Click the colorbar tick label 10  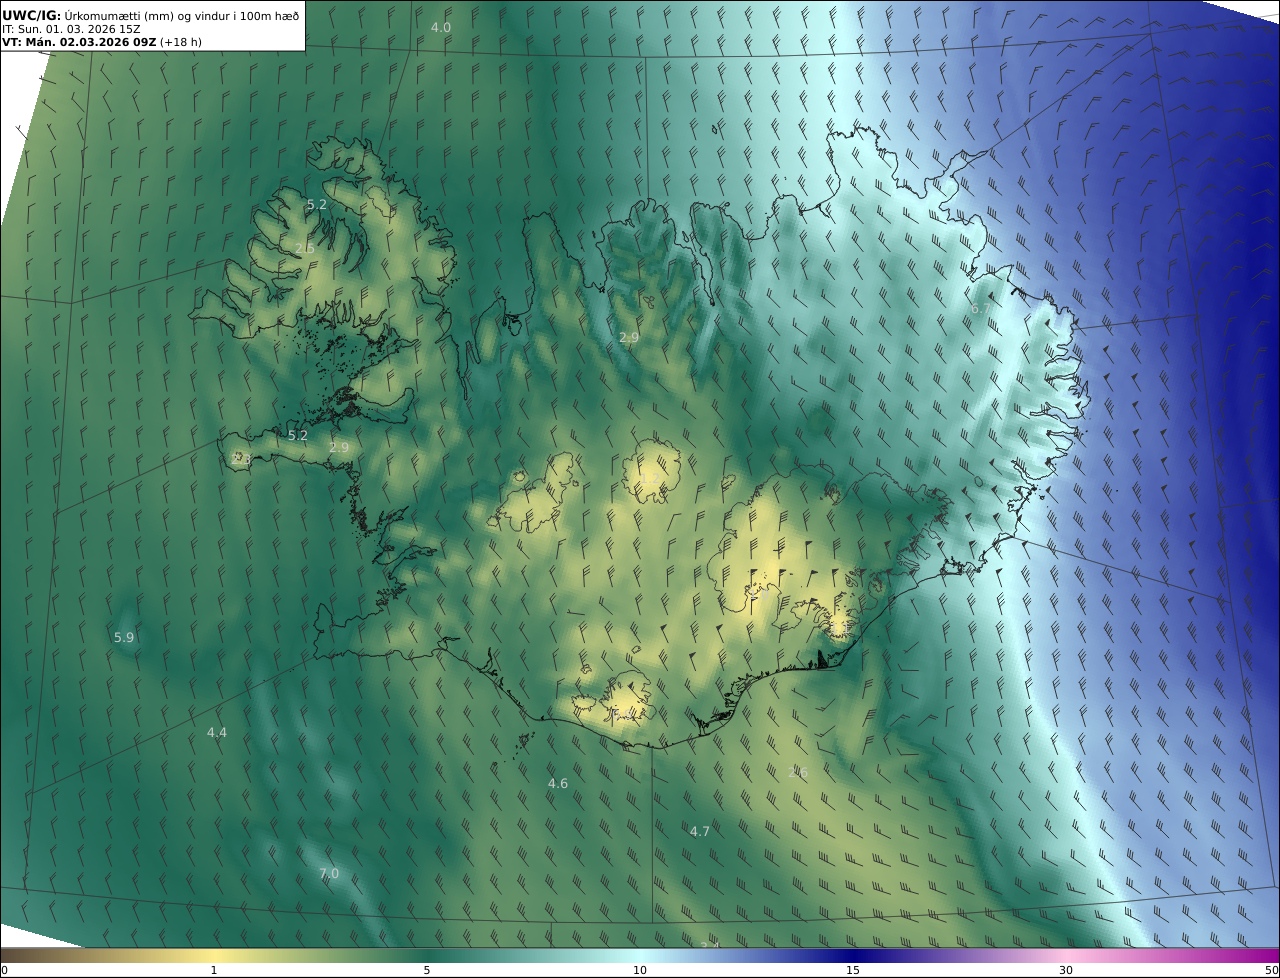click(x=640, y=971)
